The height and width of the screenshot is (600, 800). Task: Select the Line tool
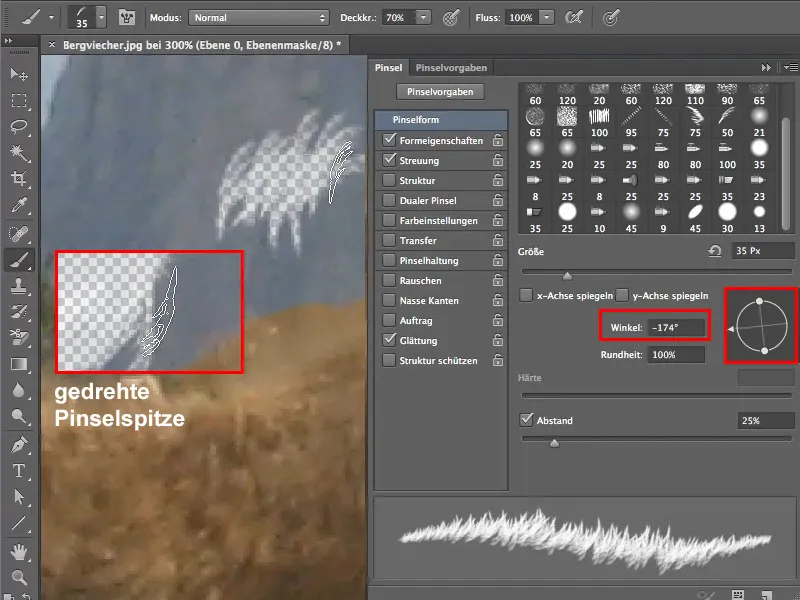click(x=19, y=523)
